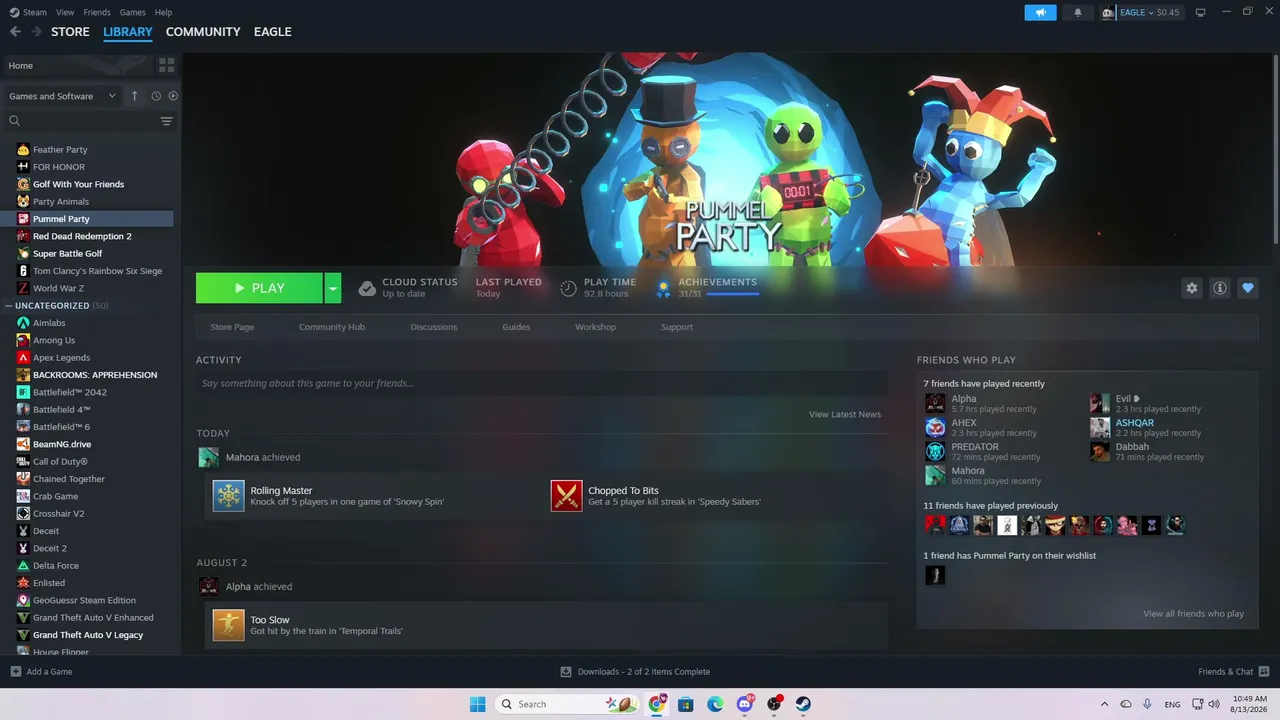This screenshot has height=720, width=1280.
Task: Click Add a Game plus icon
Action: [x=15, y=672]
